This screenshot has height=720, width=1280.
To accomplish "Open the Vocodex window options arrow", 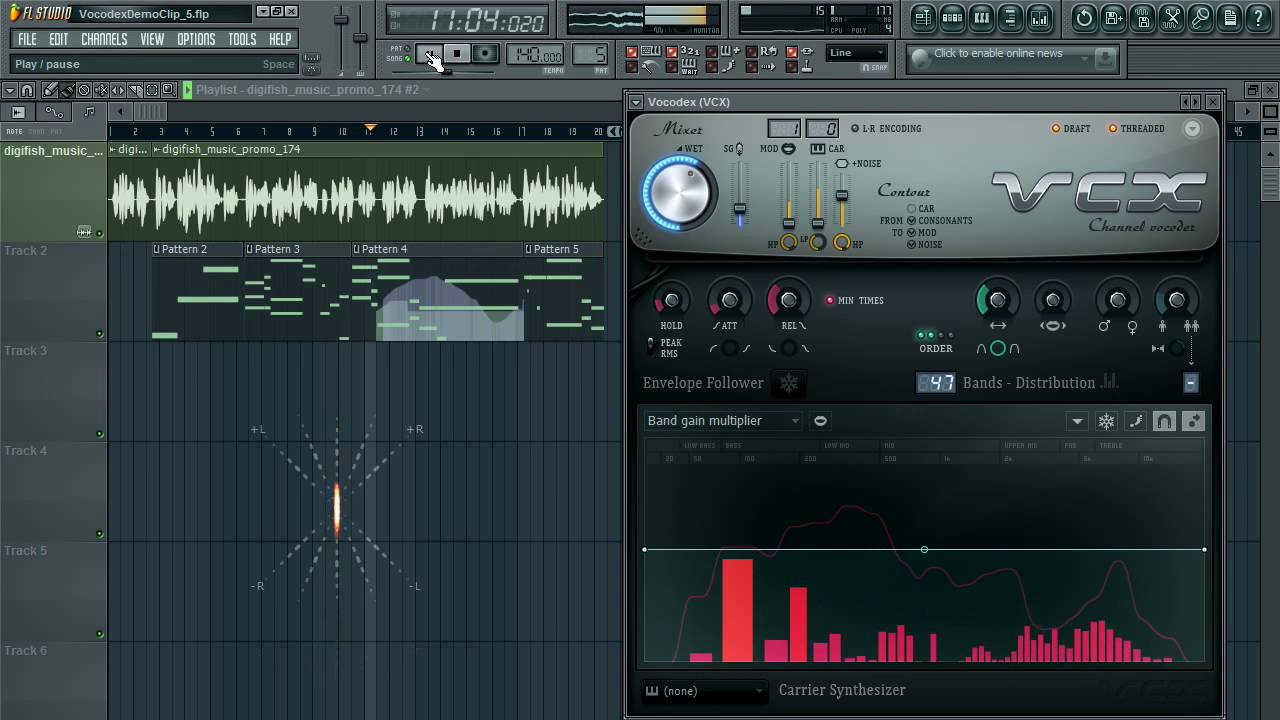I will [x=636, y=102].
